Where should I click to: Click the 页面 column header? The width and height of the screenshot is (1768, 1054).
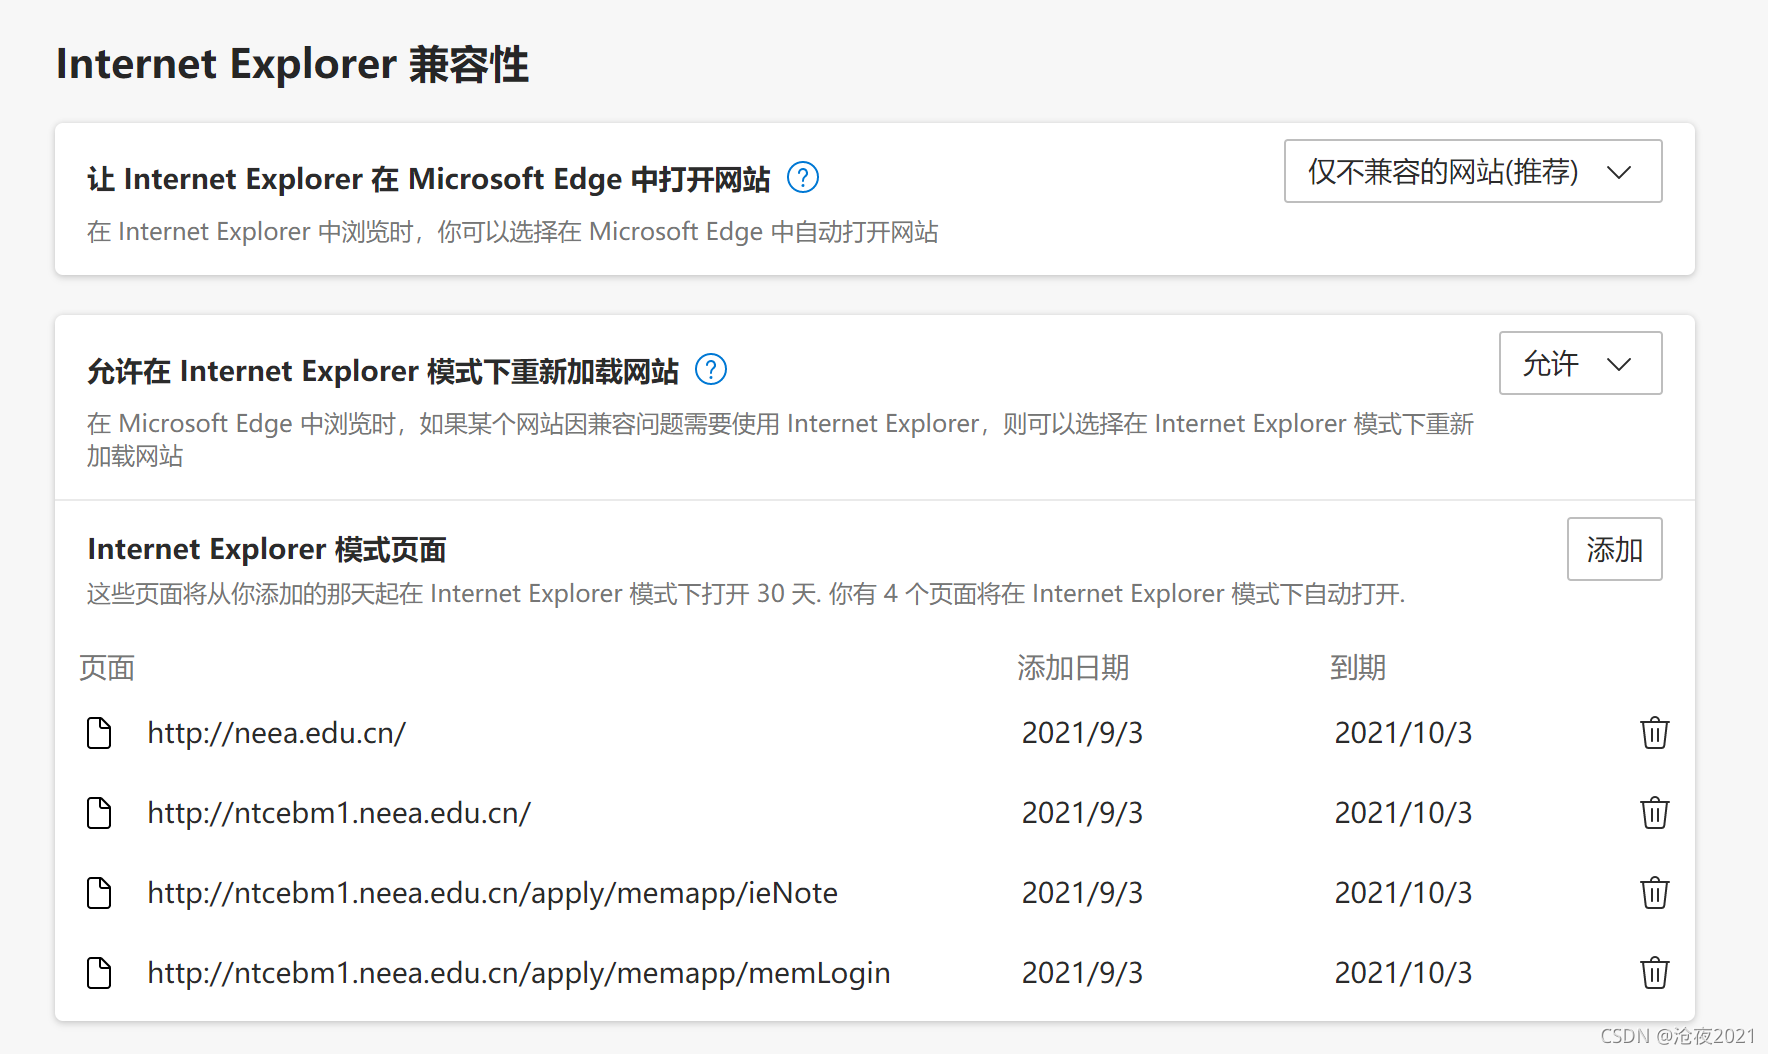point(107,668)
